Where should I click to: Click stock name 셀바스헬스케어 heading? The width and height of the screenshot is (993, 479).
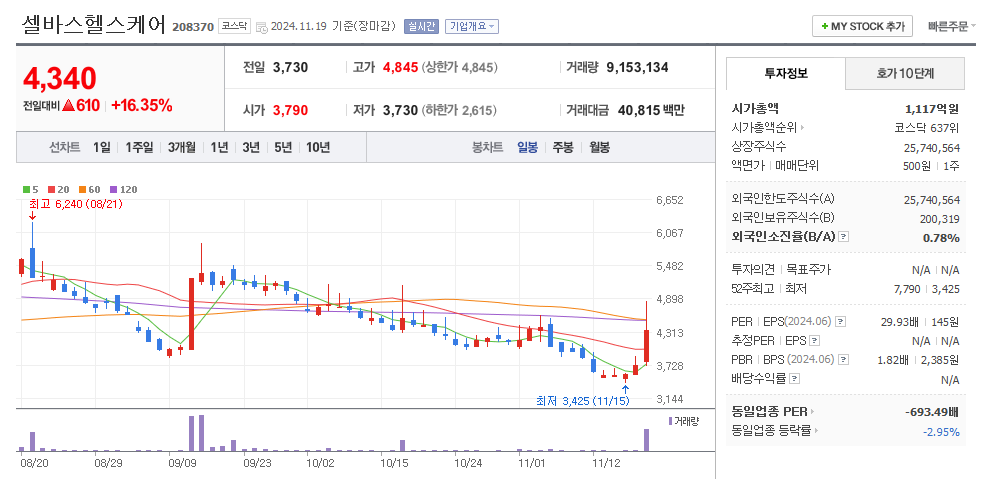[94, 25]
